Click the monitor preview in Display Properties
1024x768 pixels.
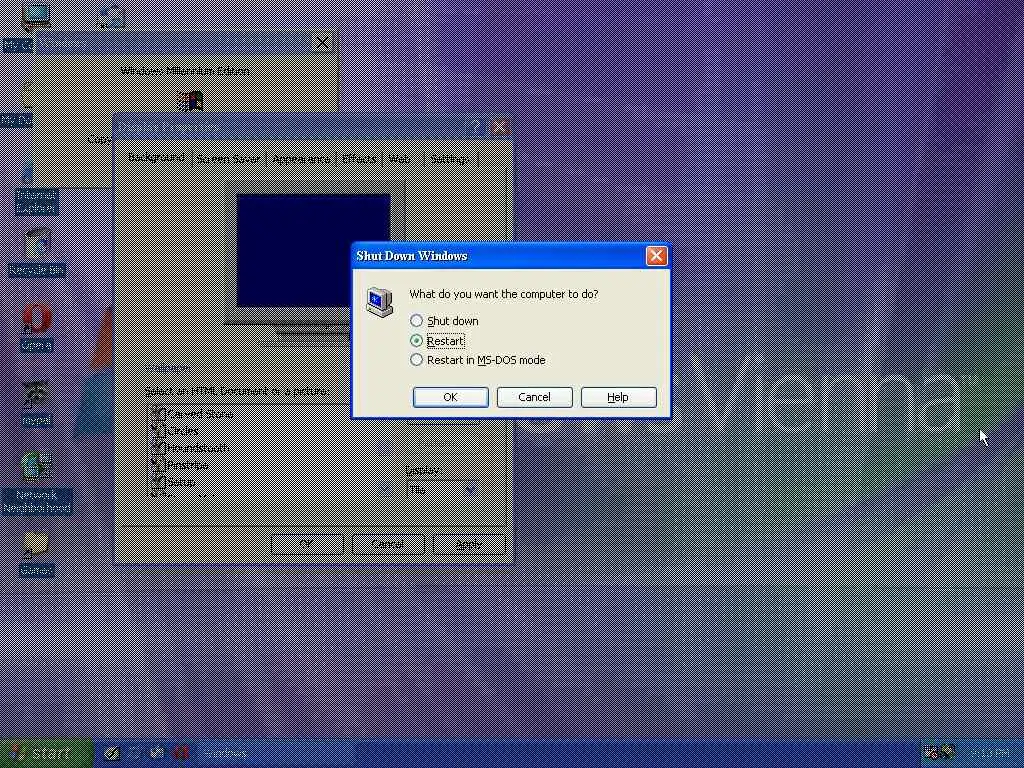313,251
